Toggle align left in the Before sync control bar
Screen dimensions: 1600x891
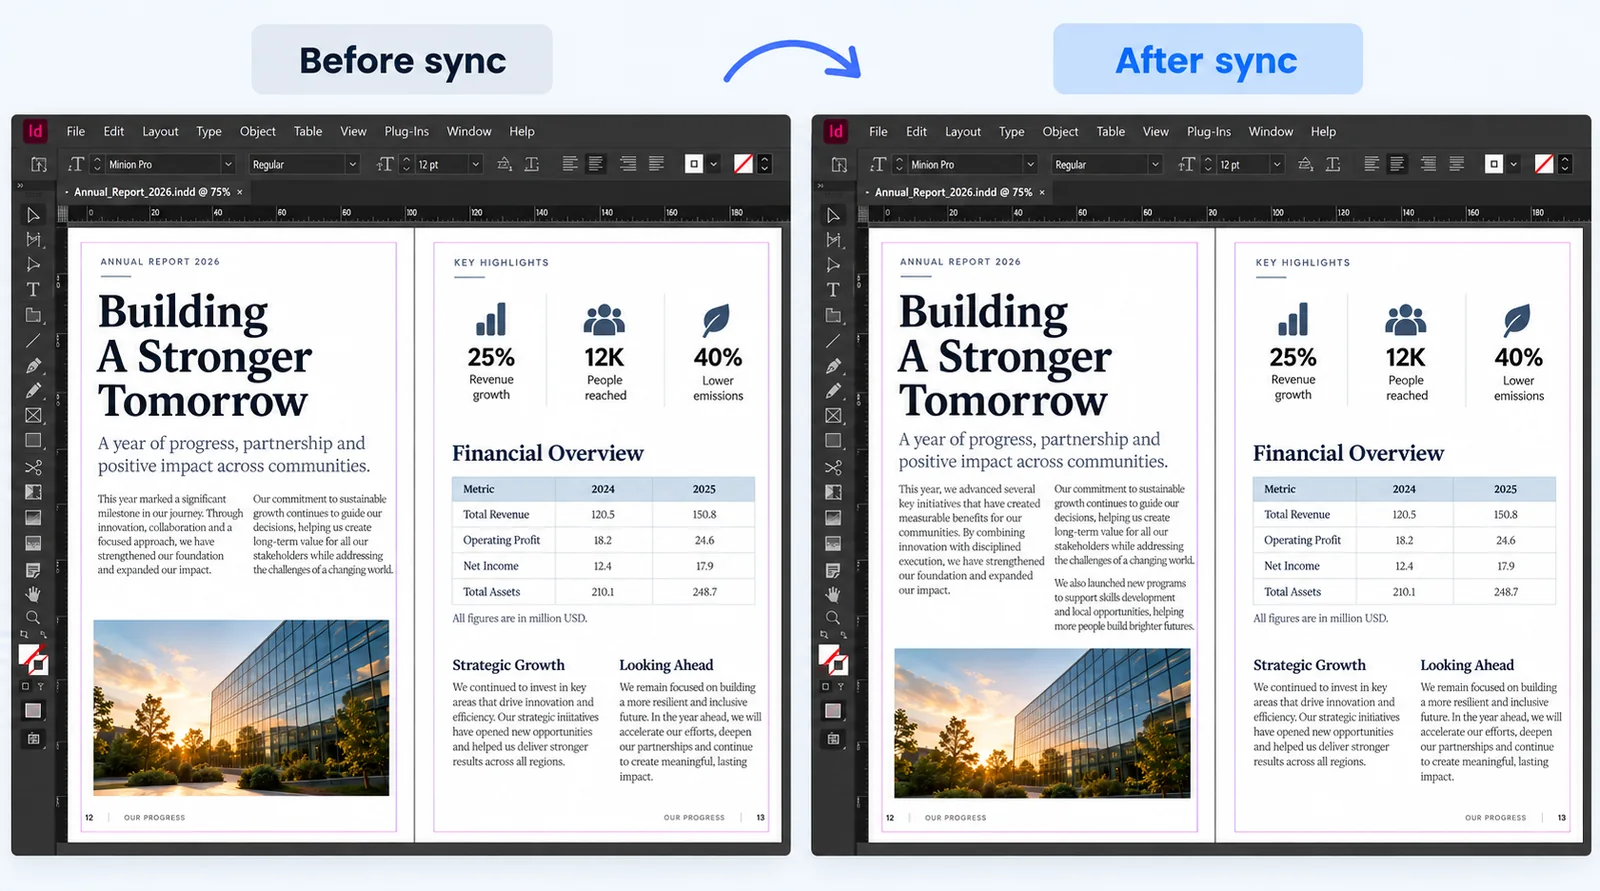(569, 164)
